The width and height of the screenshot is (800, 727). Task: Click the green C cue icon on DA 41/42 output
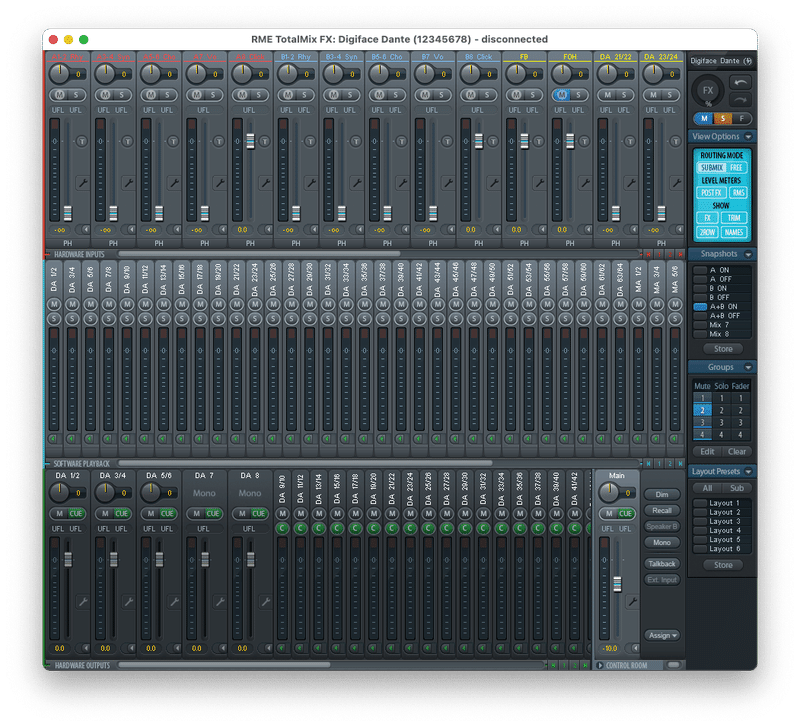coord(574,529)
